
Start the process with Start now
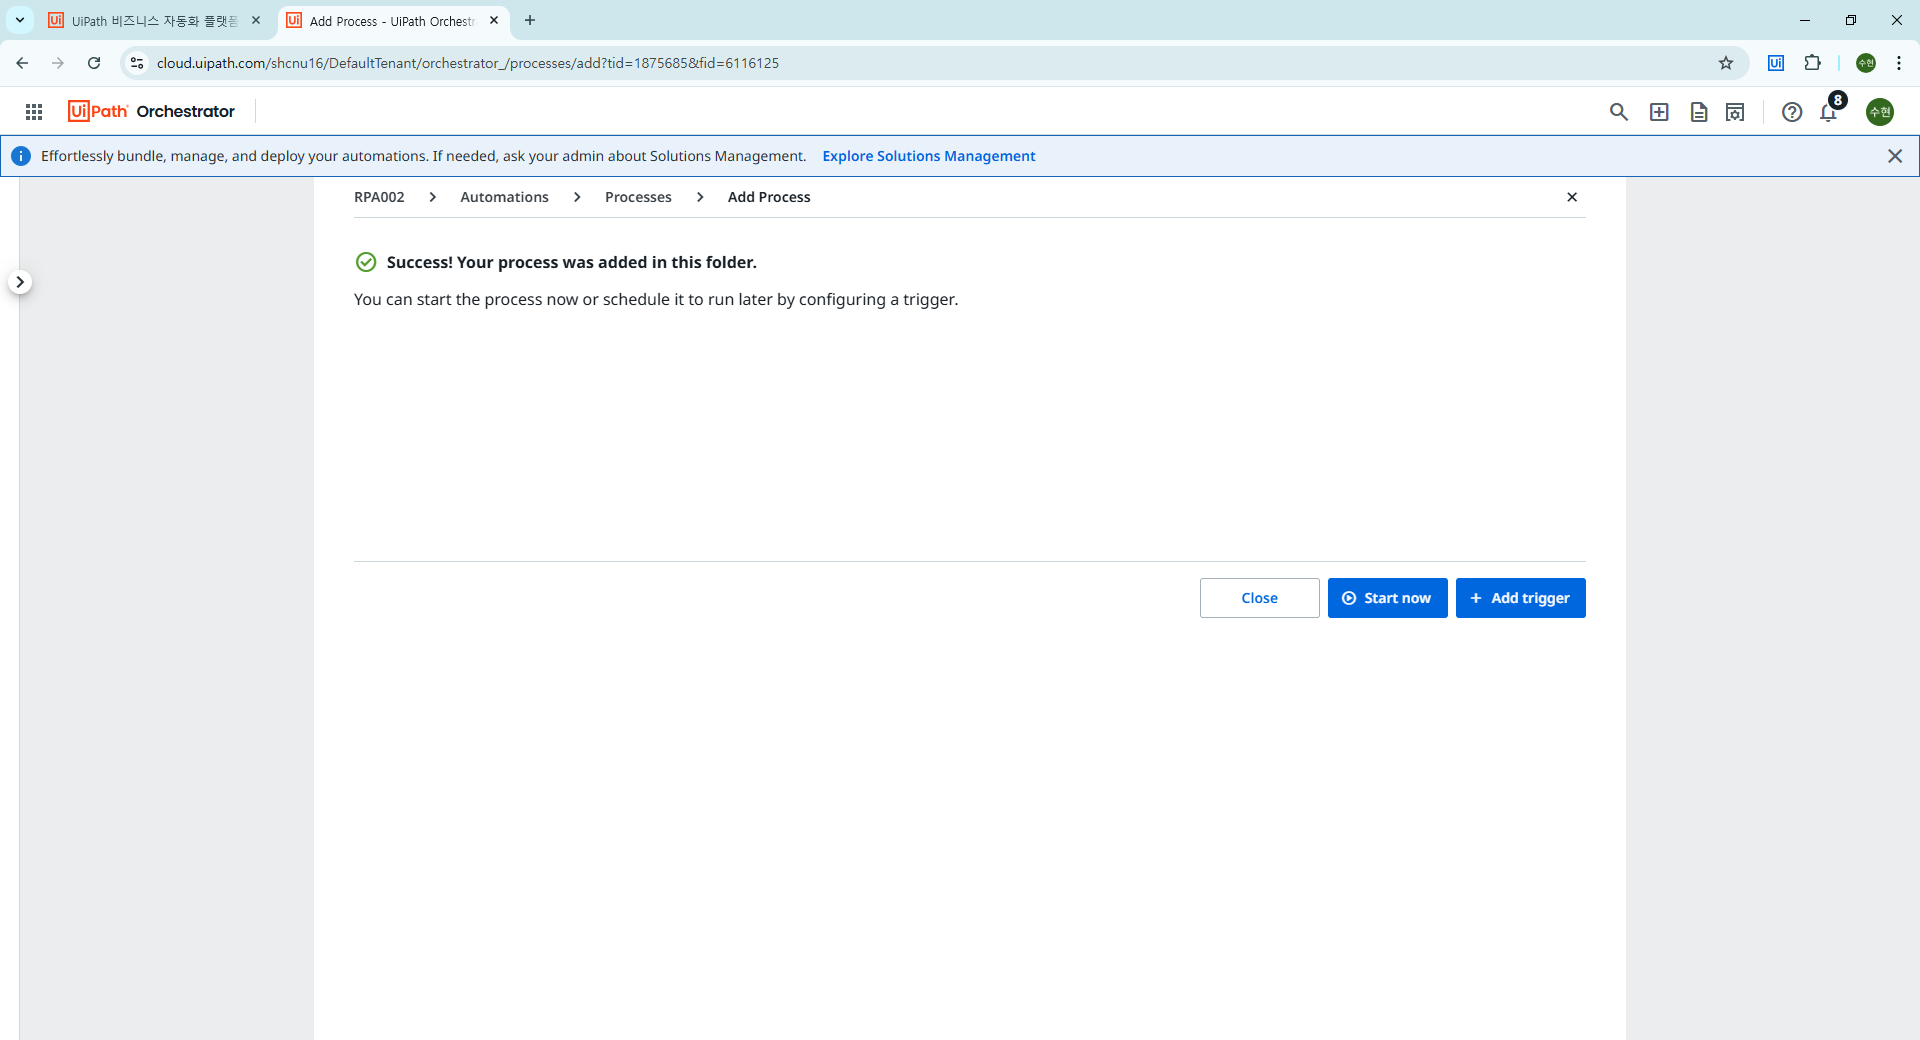(1388, 598)
